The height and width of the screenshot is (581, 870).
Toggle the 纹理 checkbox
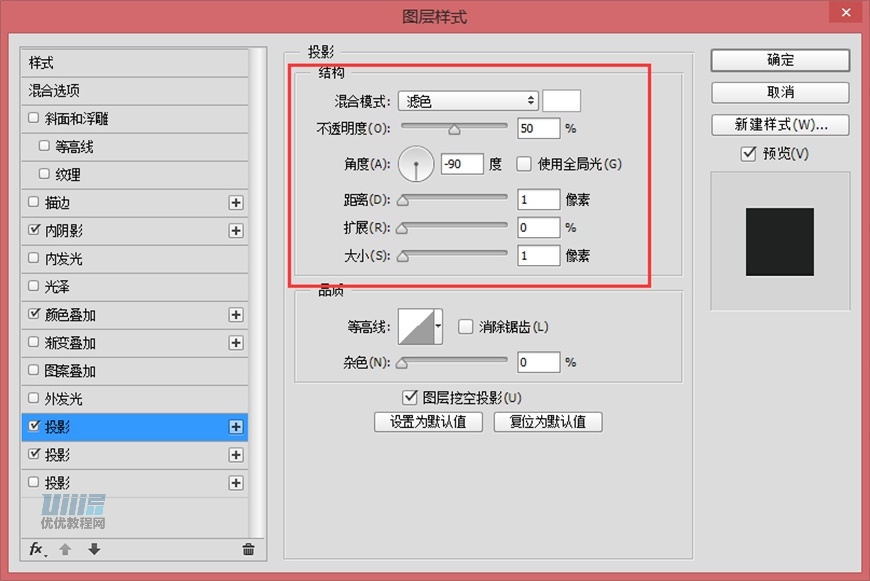(x=44, y=174)
